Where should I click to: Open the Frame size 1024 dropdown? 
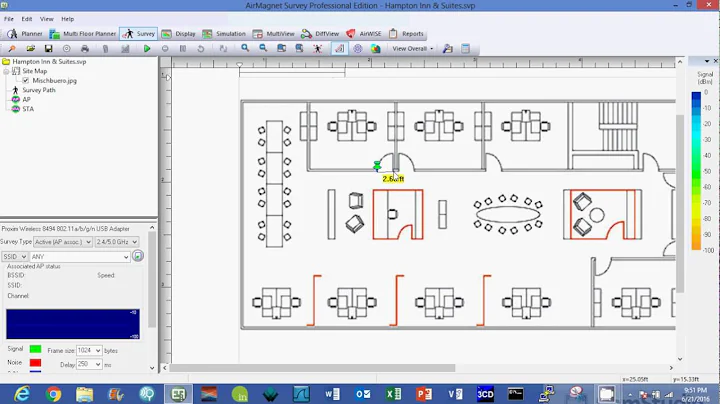pos(89,350)
